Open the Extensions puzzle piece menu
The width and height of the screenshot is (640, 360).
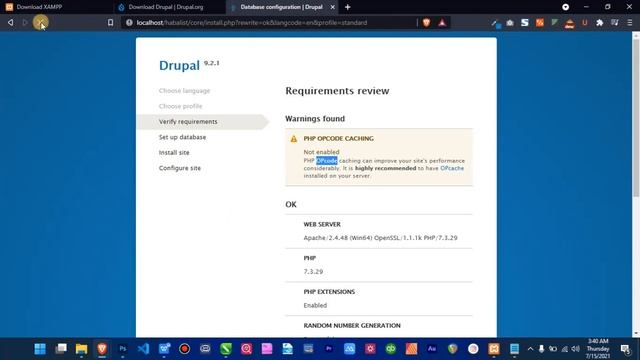coord(600,23)
